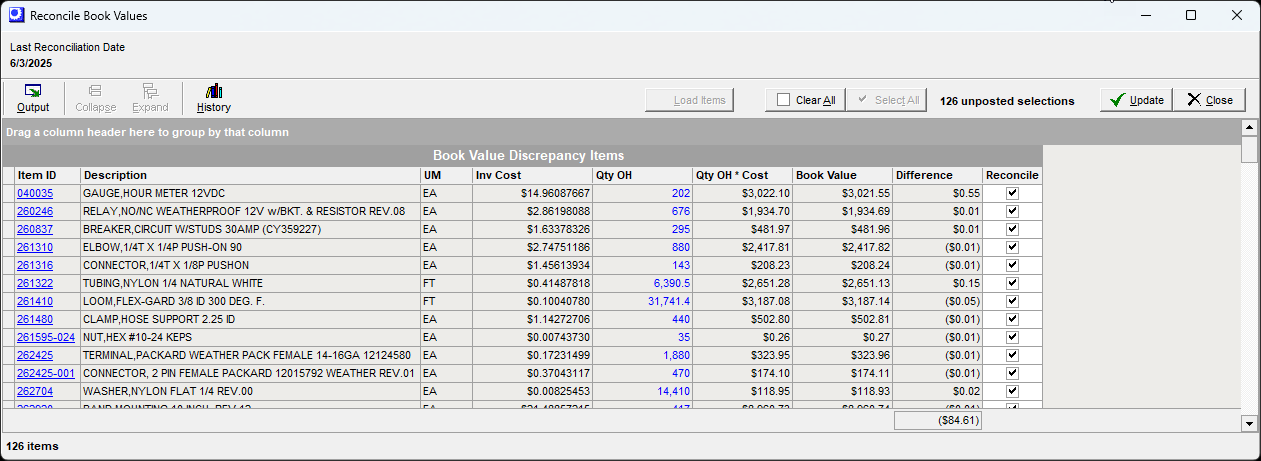1261x461 pixels.
Task: Select Qty OH value 14,410
Action: point(673,391)
